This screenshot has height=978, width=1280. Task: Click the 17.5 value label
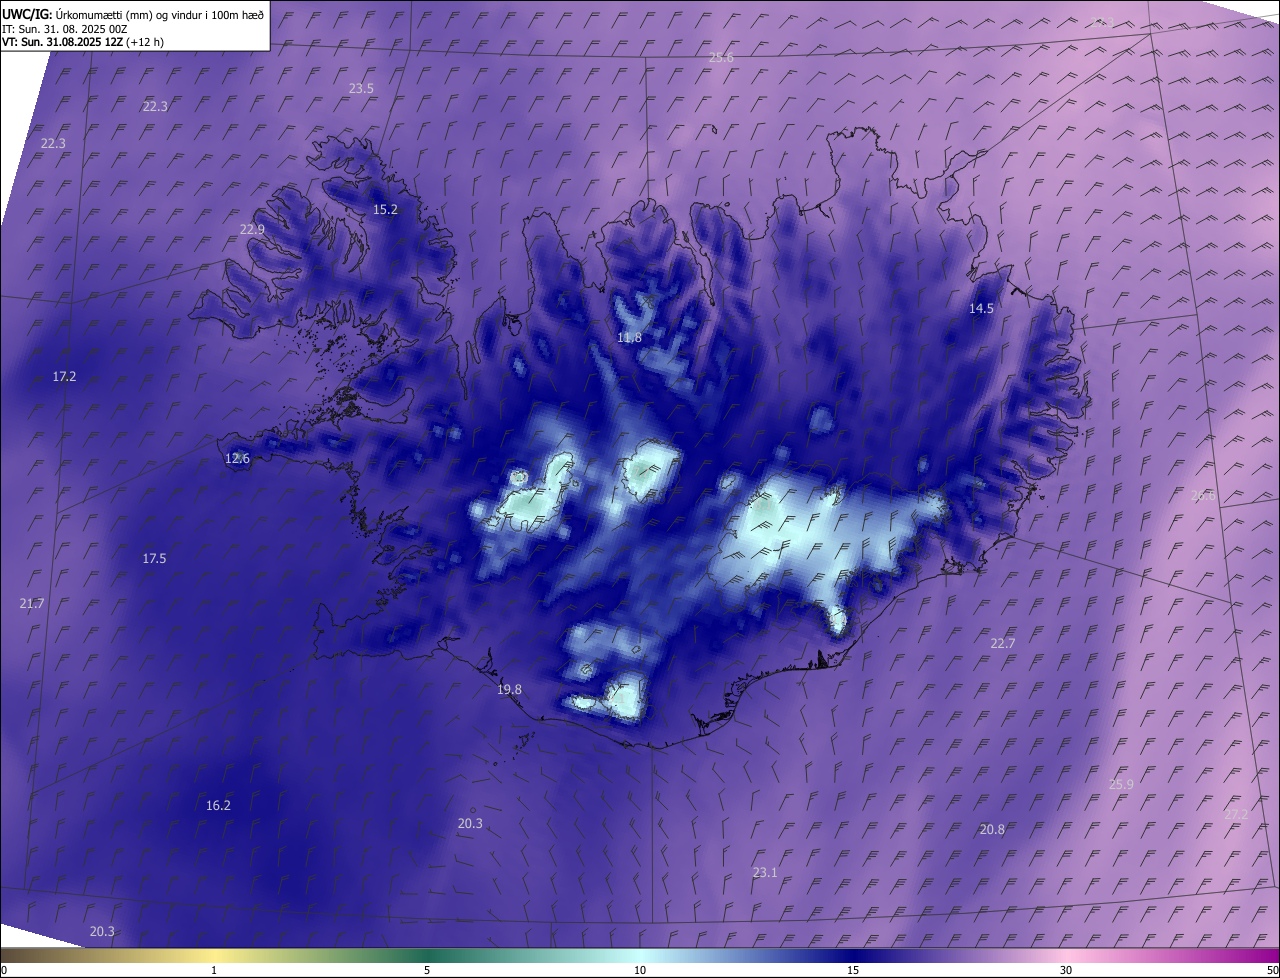(x=154, y=559)
